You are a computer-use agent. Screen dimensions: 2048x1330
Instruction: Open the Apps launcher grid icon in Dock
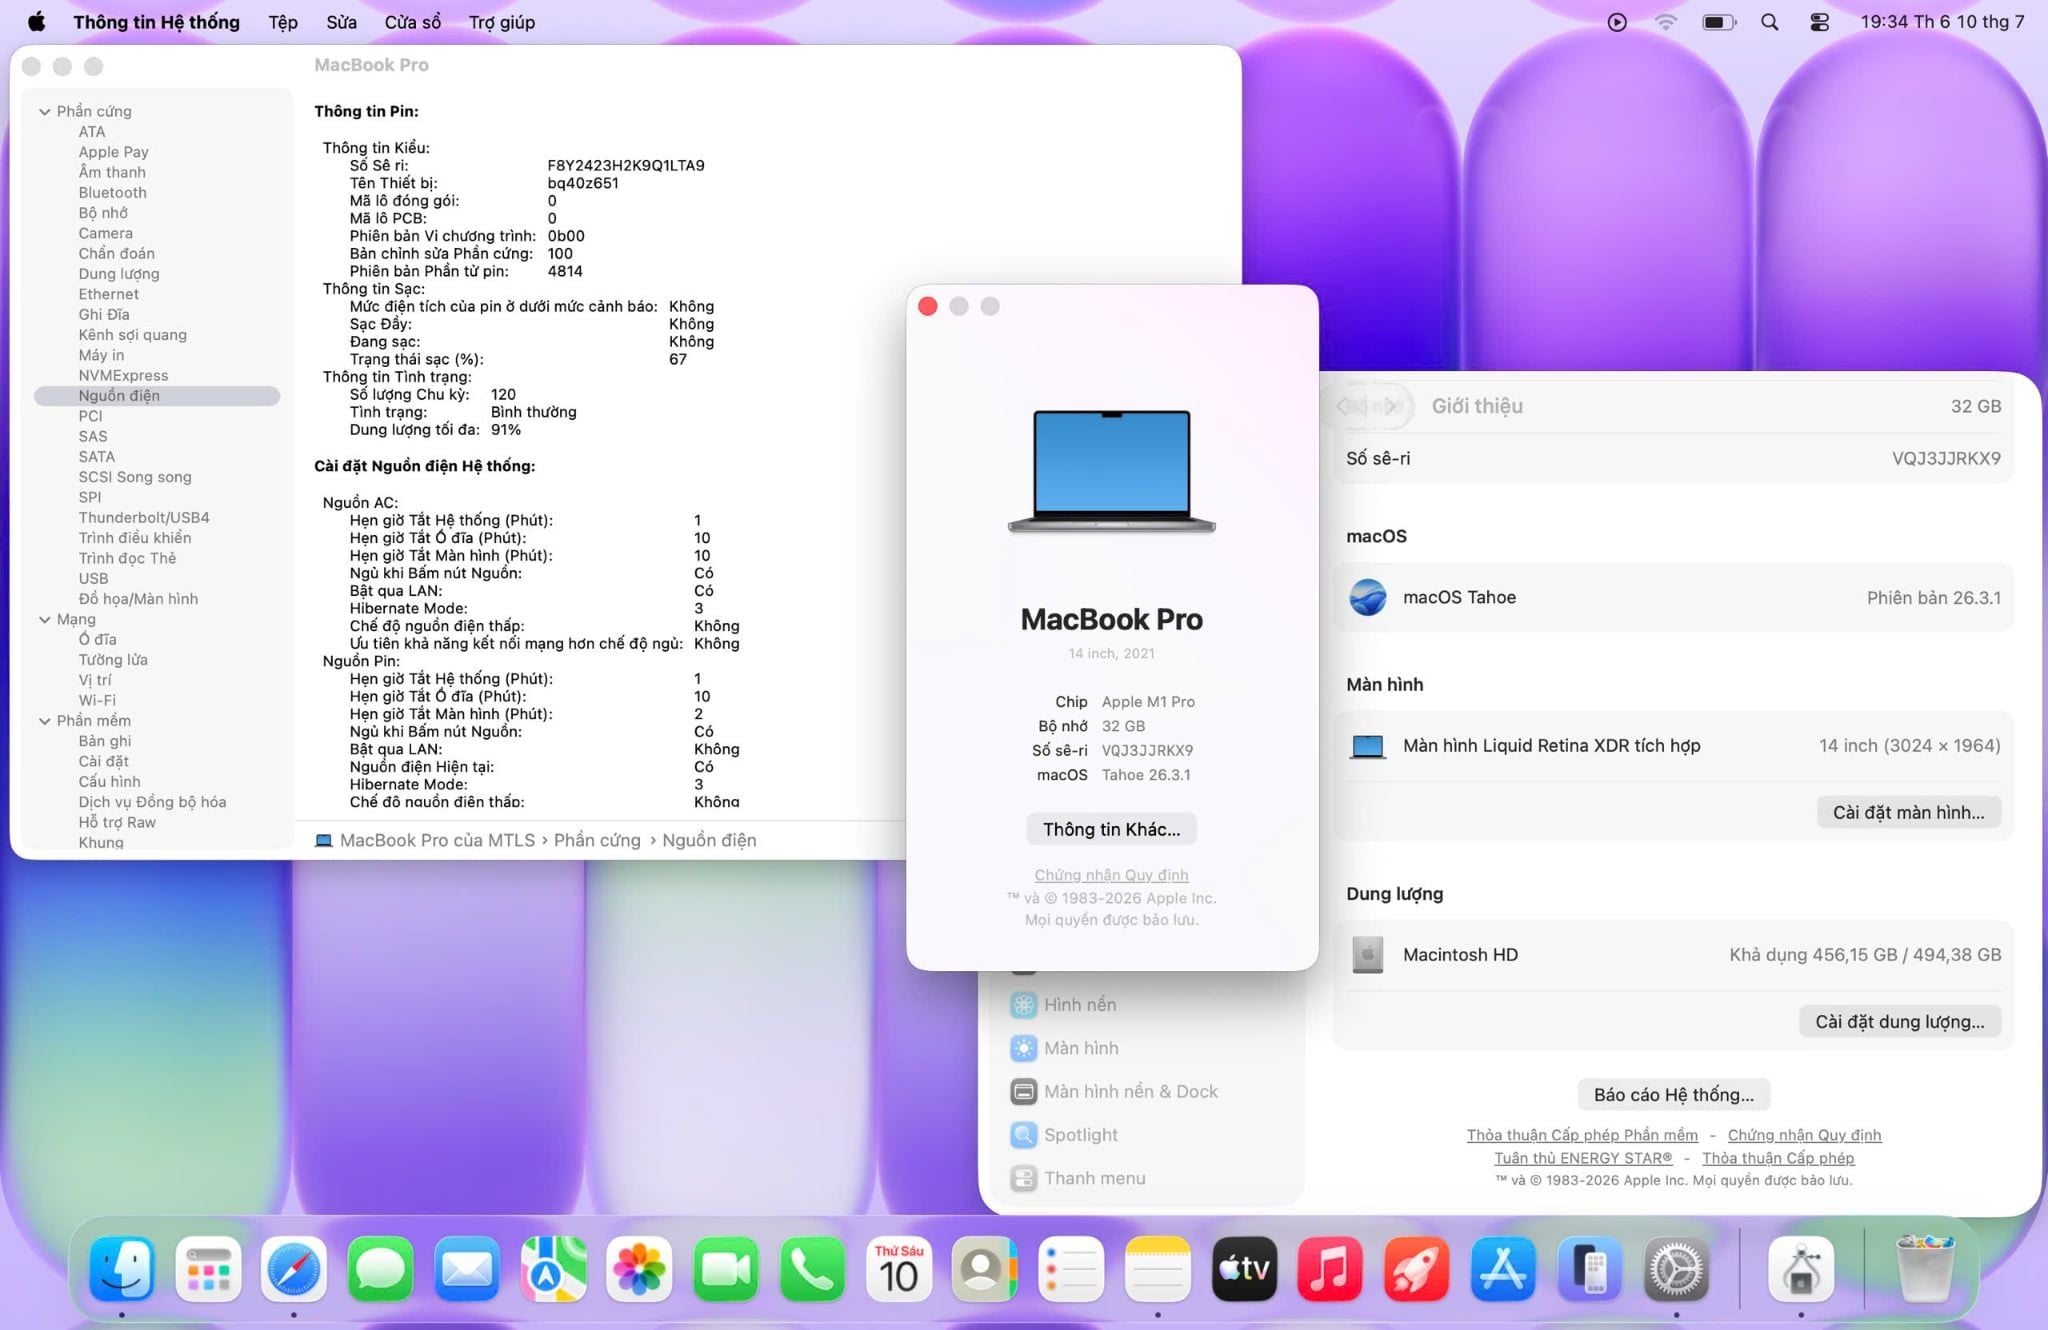tap(208, 1269)
